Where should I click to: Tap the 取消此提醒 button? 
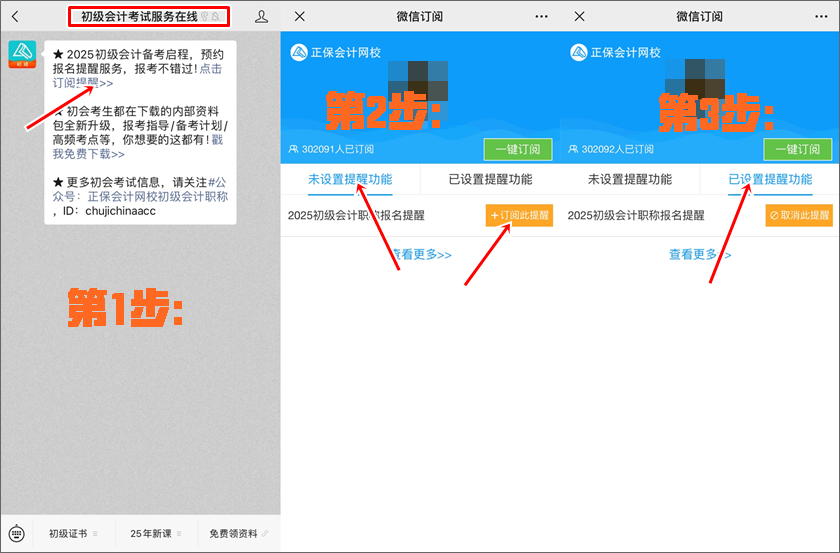pos(799,215)
